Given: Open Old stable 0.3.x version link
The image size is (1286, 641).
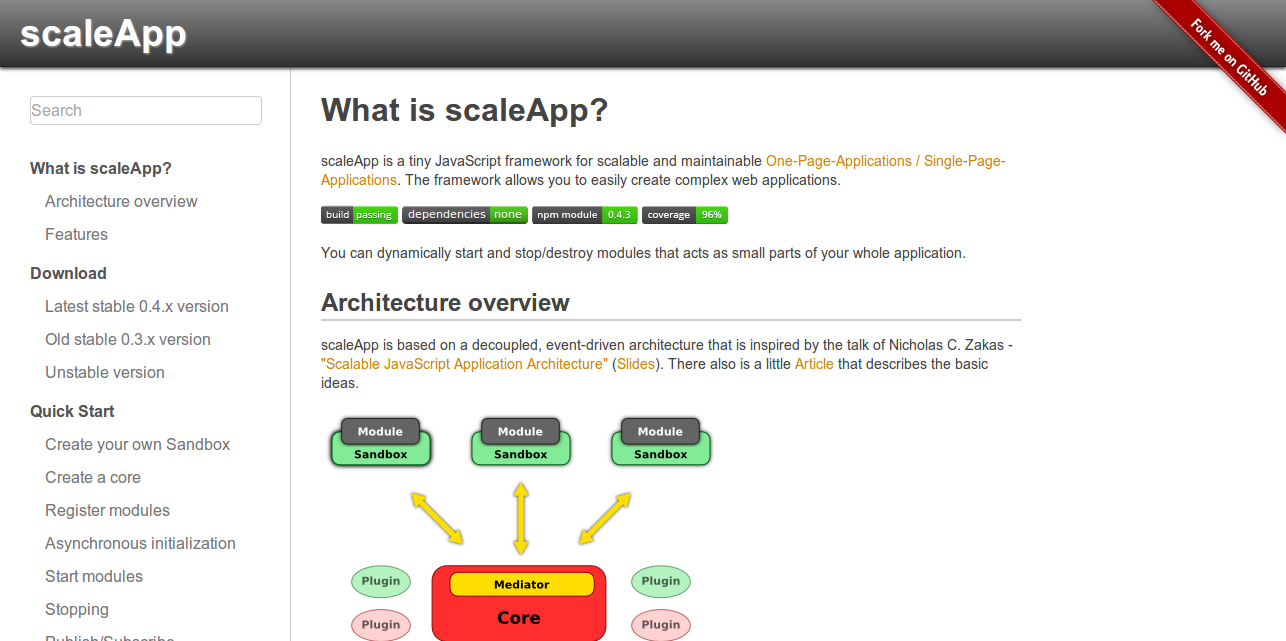Looking at the screenshot, I should point(128,339).
